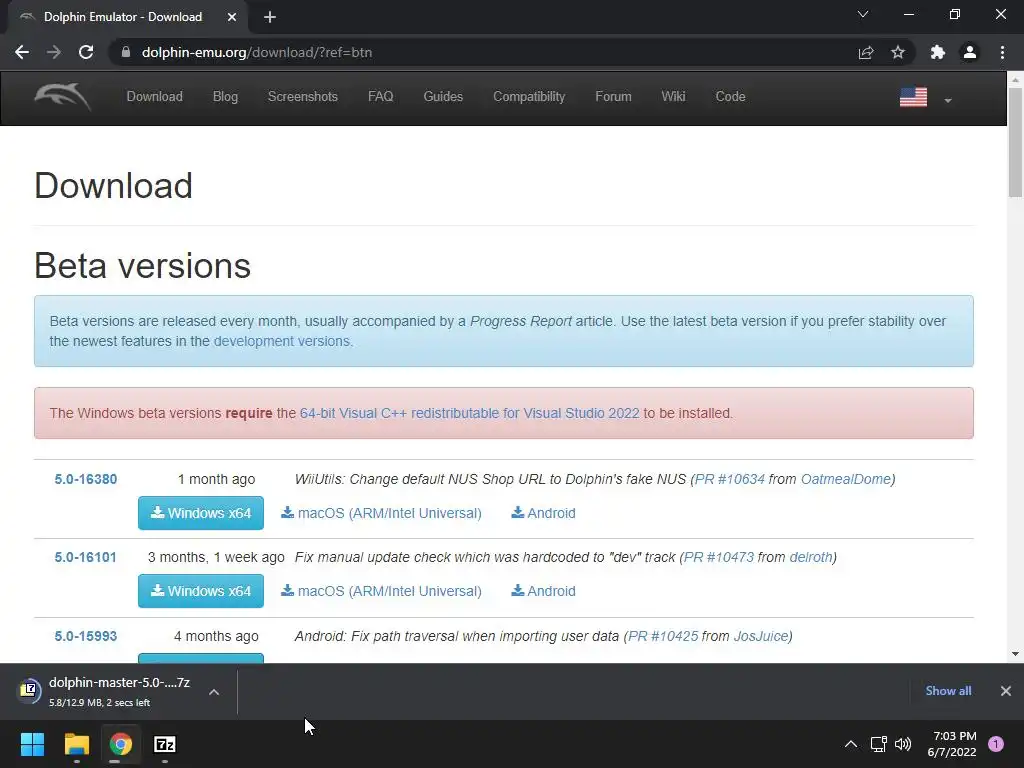Open the notification badge in the taskbar

(x=996, y=744)
